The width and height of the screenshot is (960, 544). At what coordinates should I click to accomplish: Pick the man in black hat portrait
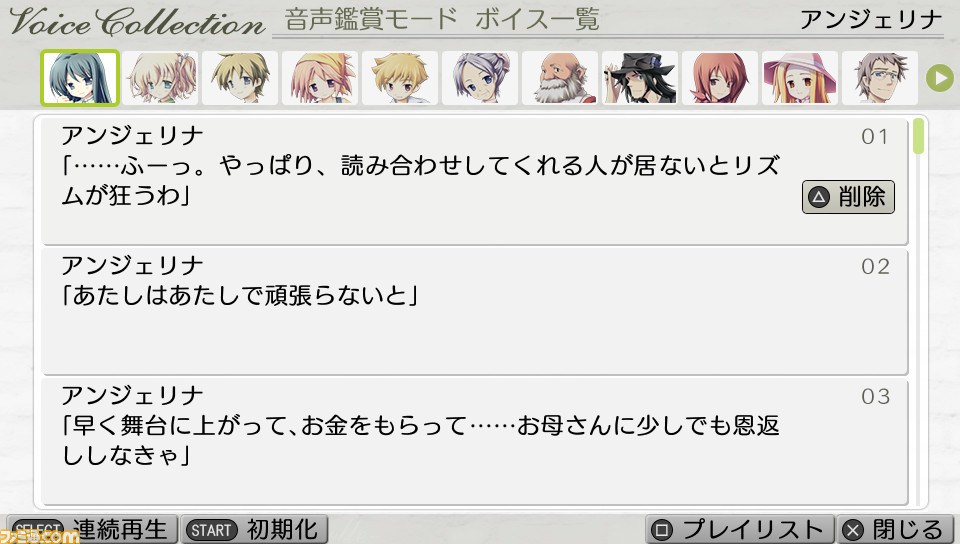click(x=640, y=78)
